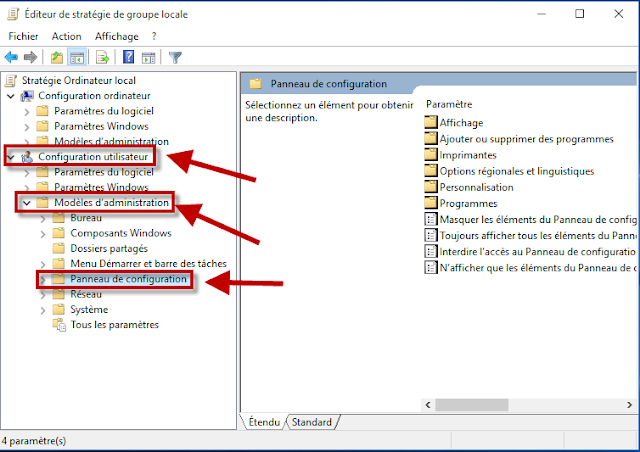Viewport: 640px width, 452px height.
Task: Select Panneau de configuration in the tree
Action: (x=128, y=279)
